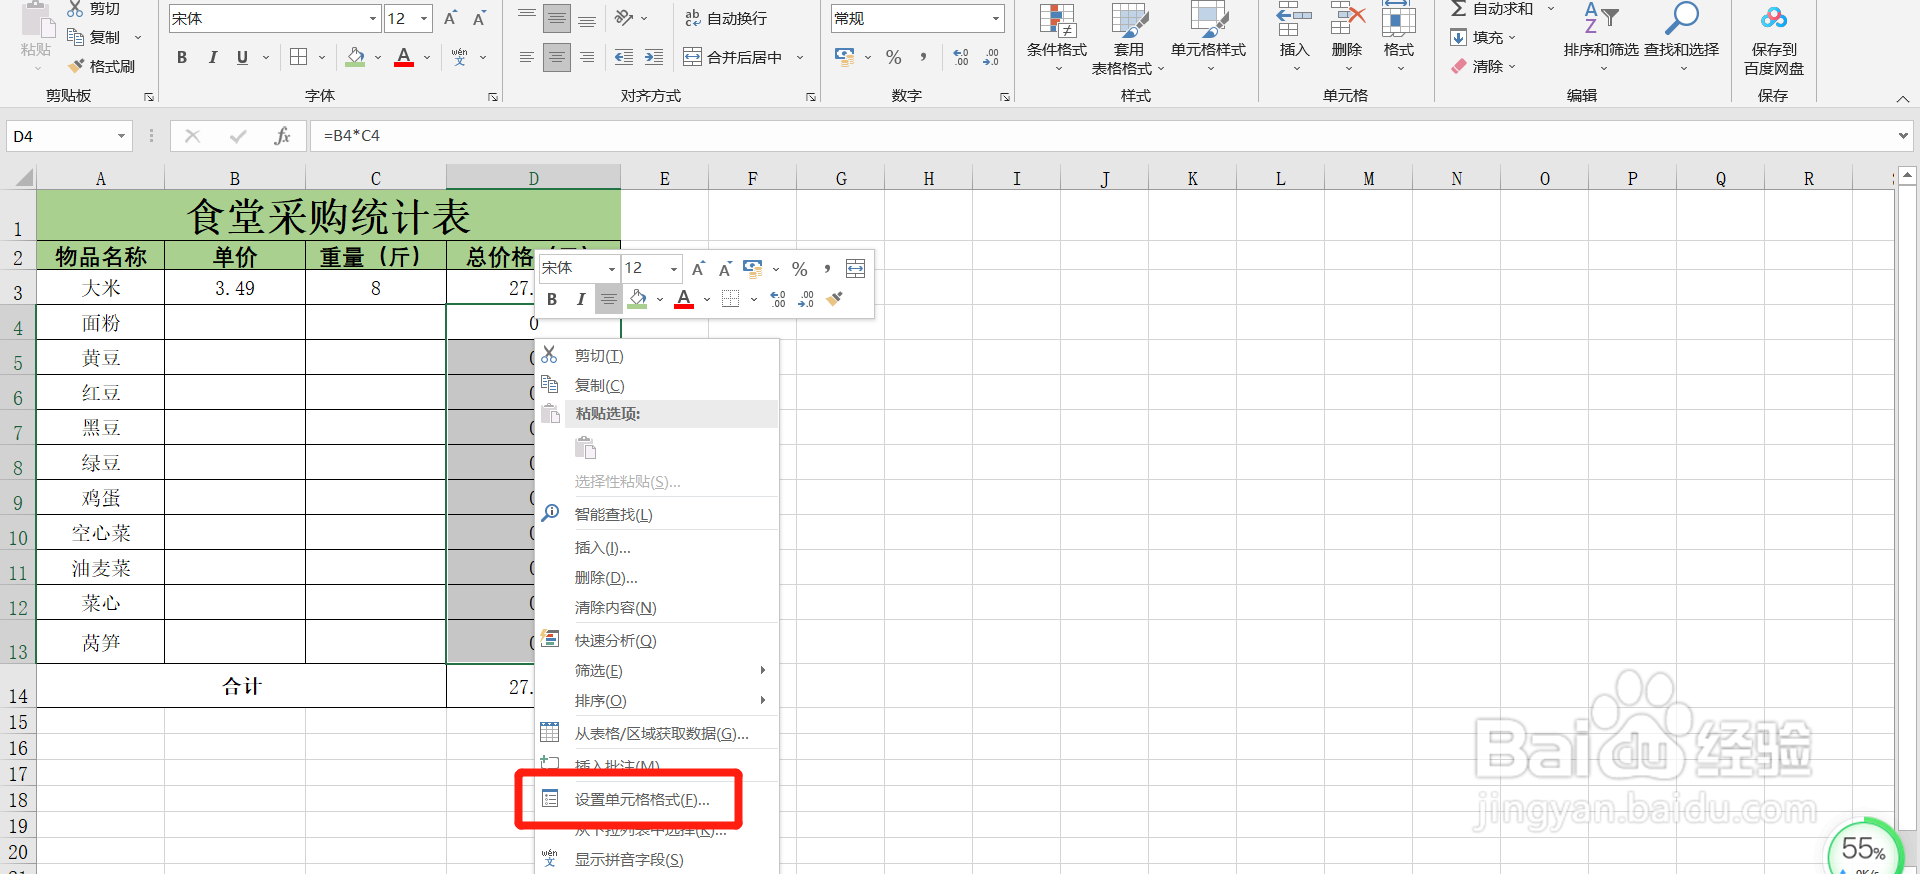Screen dimensions: 1920x874
Task: Toggle Italic in the mini toolbar
Action: tap(581, 299)
